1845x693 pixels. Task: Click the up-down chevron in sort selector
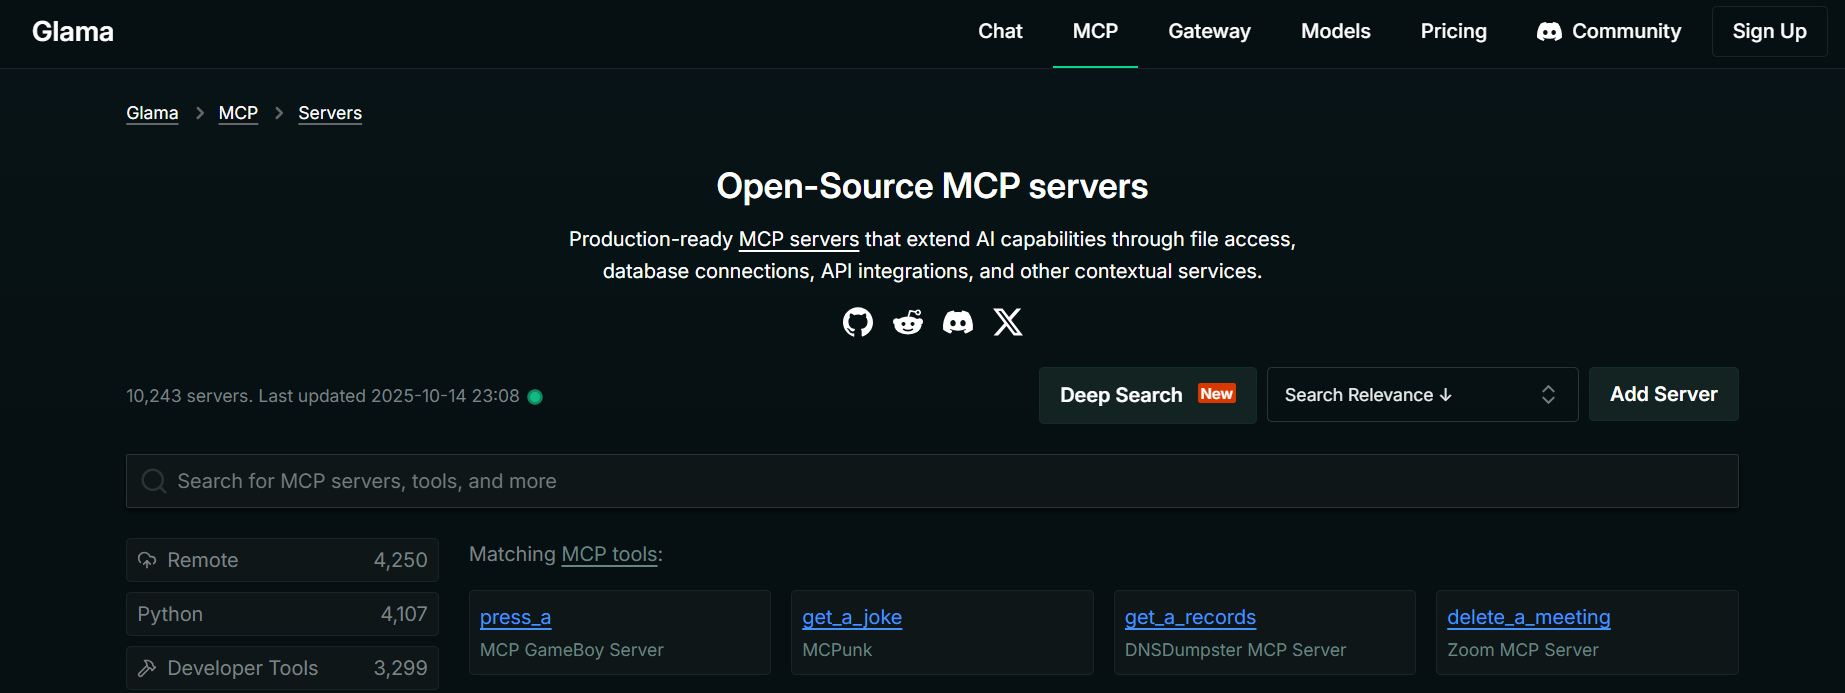(x=1548, y=395)
